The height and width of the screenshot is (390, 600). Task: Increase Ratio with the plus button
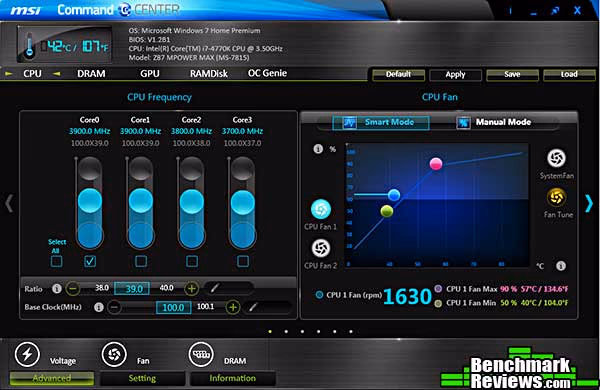(192, 288)
